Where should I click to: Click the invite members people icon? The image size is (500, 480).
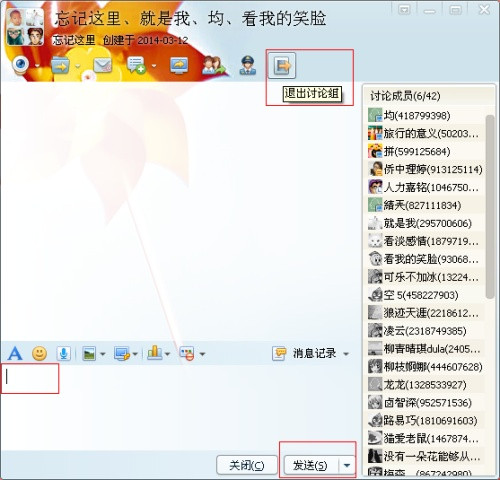click(214, 65)
